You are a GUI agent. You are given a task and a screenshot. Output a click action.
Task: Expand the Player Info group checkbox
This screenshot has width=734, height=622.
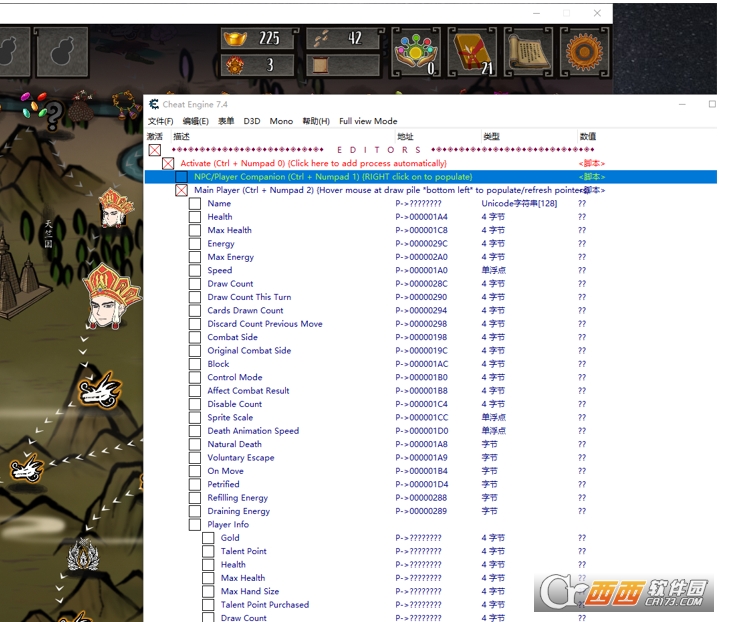tap(195, 524)
